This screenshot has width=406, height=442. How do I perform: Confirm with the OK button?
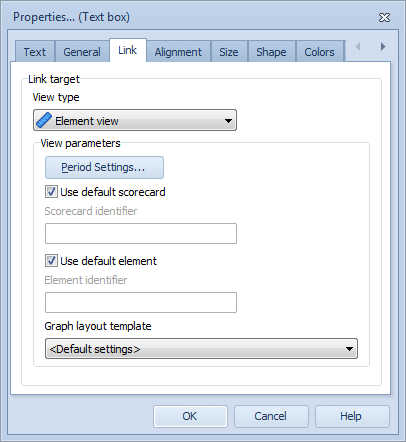click(190, 416)
